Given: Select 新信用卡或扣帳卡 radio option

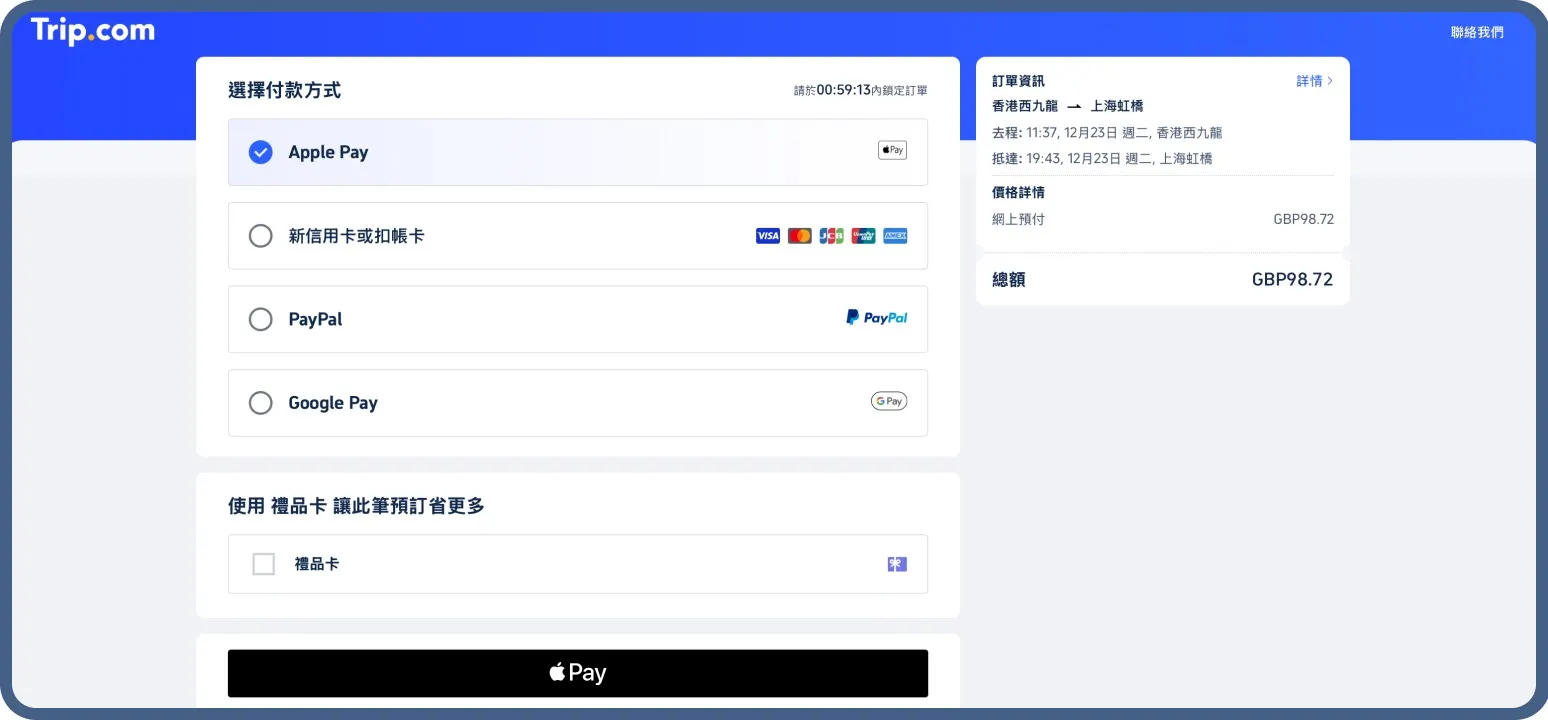Looking at the screenshot, I should pos(261,236).
